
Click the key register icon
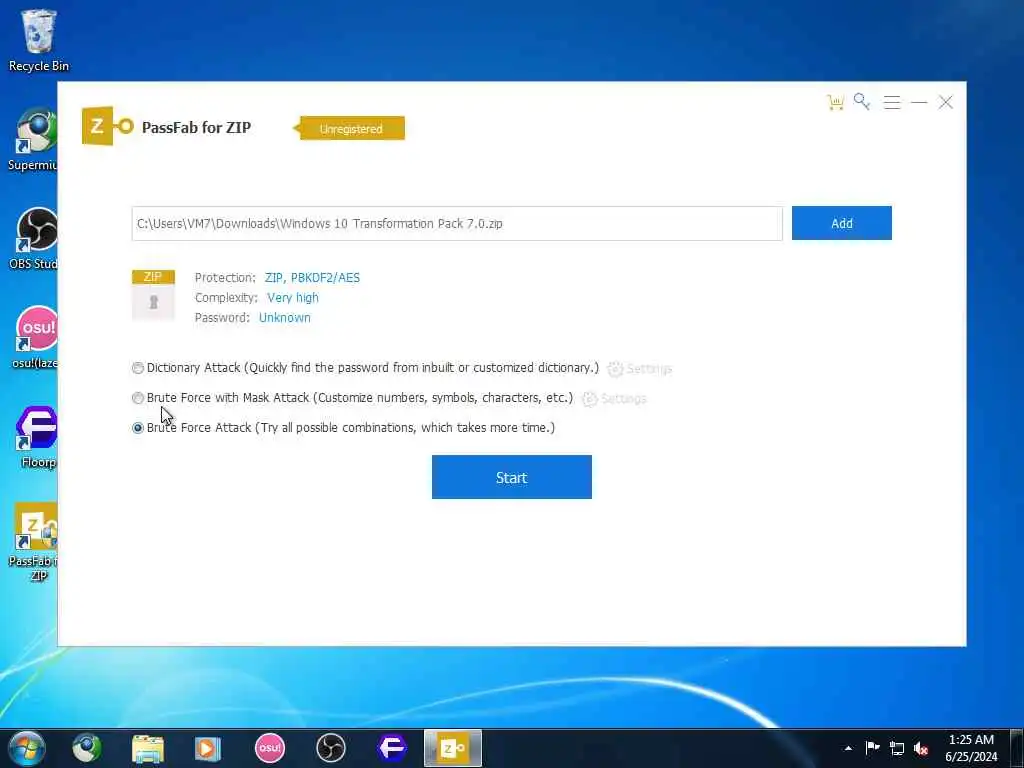[862, 102]
